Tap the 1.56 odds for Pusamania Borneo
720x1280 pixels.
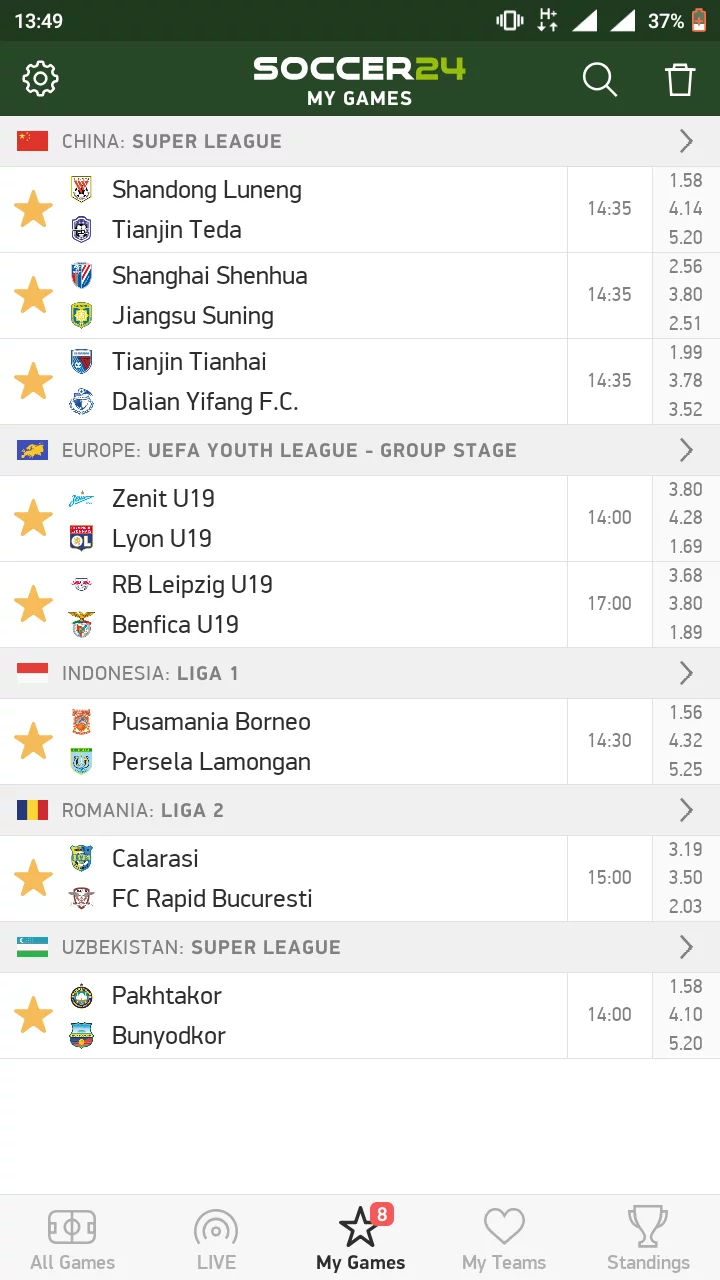686,712
